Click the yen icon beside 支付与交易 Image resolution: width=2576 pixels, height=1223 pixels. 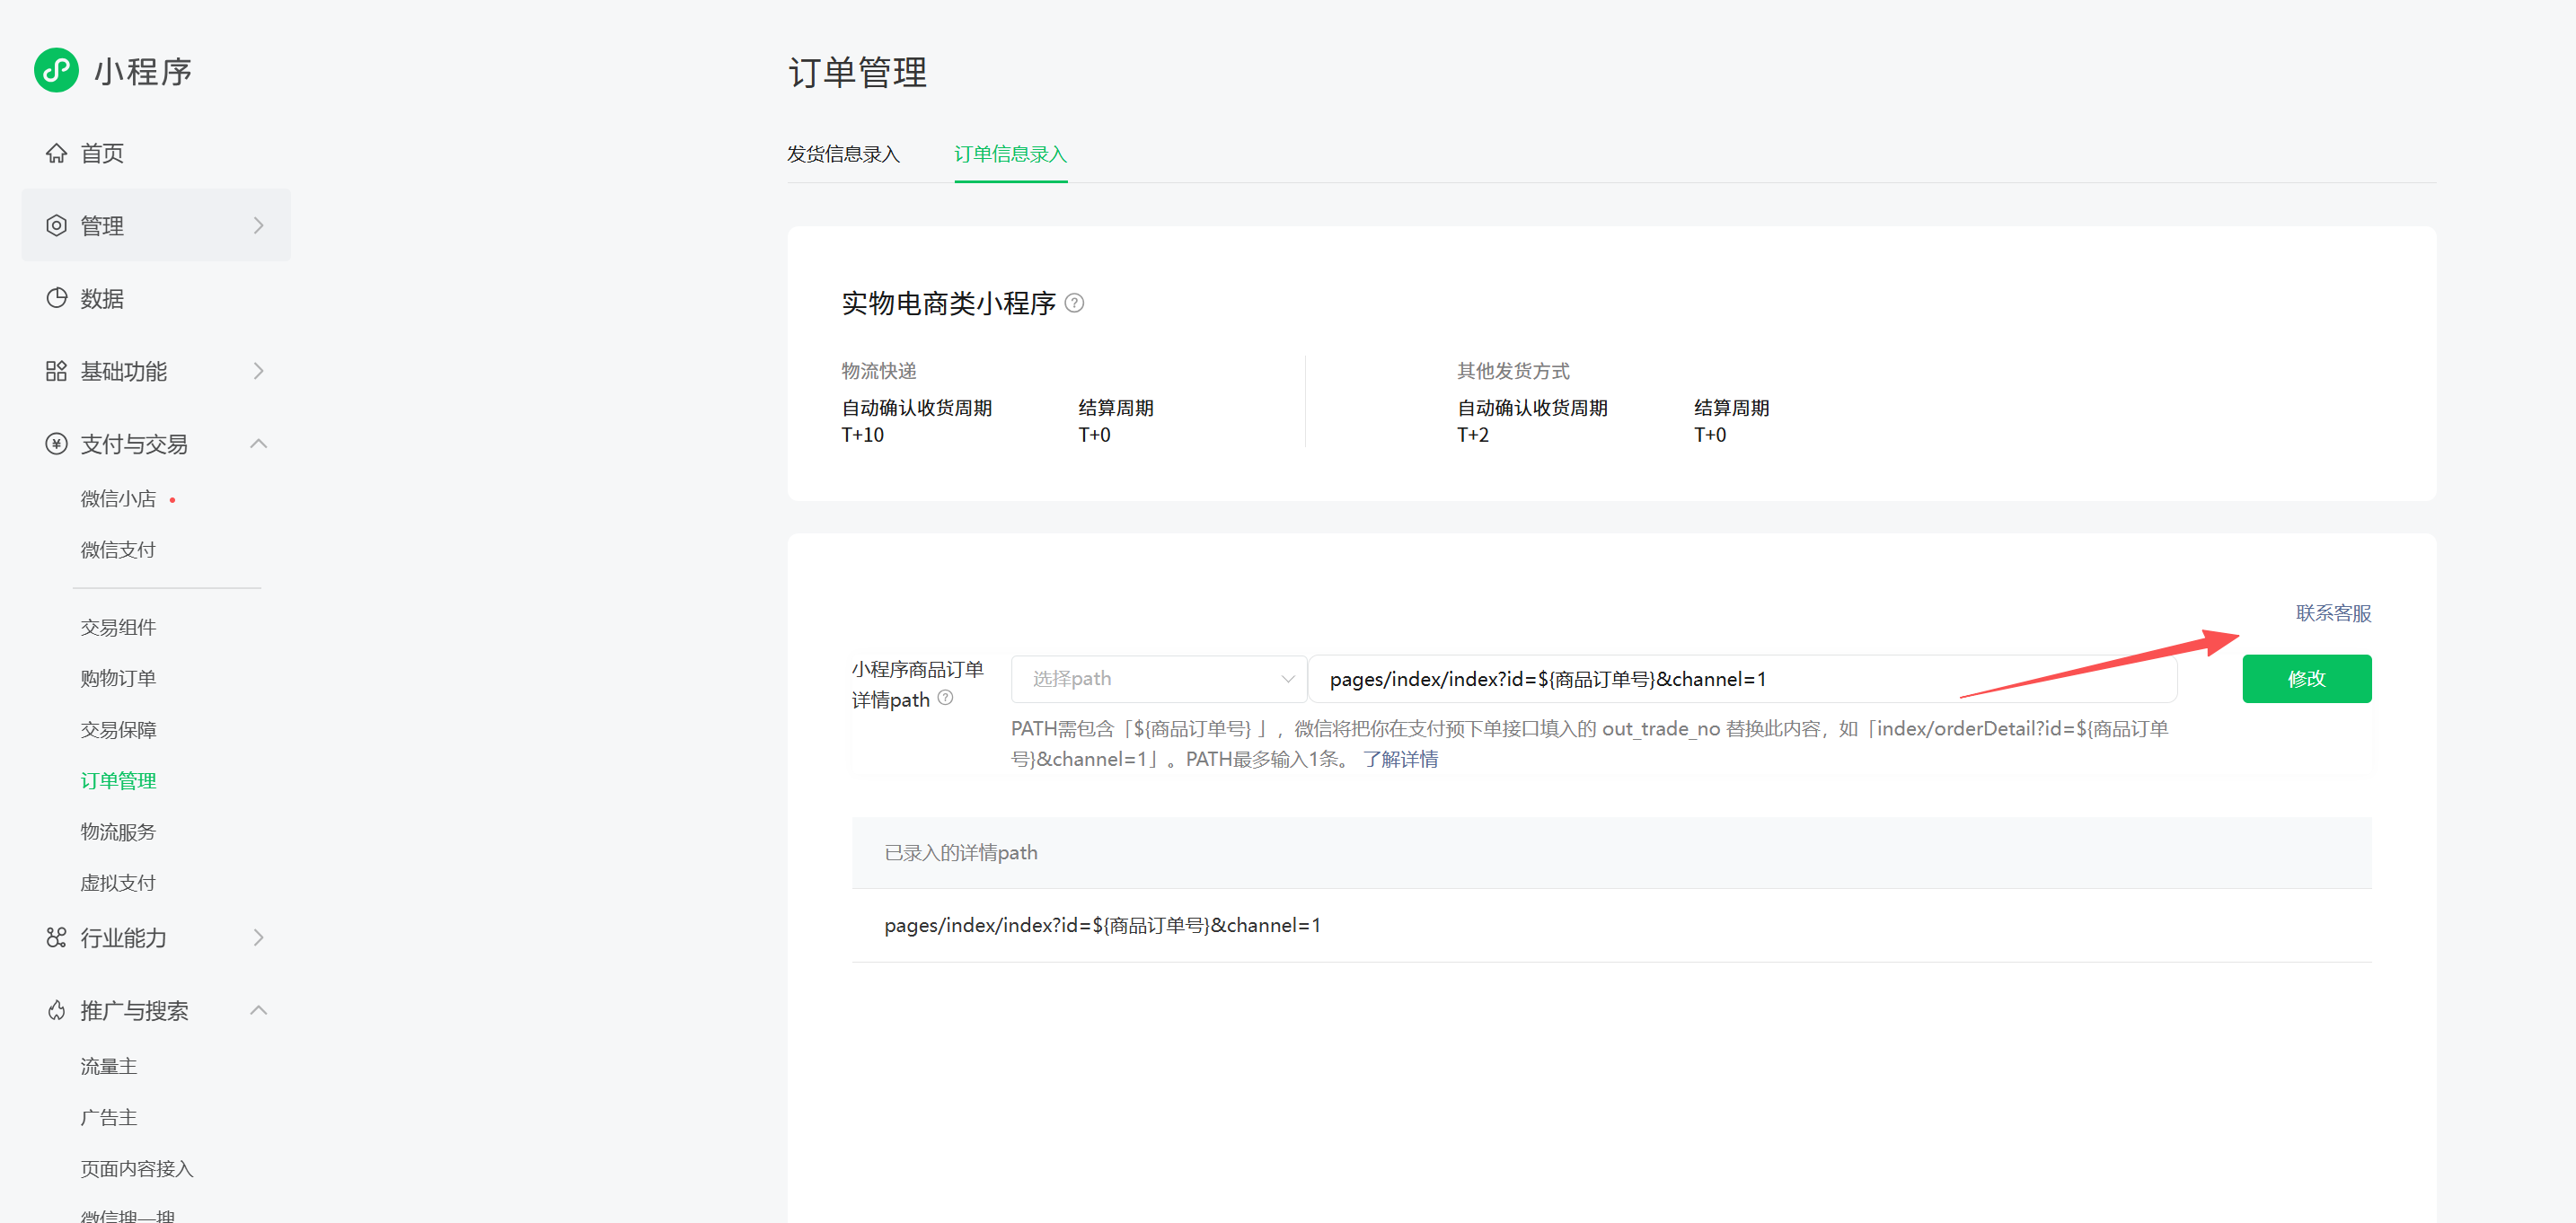56,444
